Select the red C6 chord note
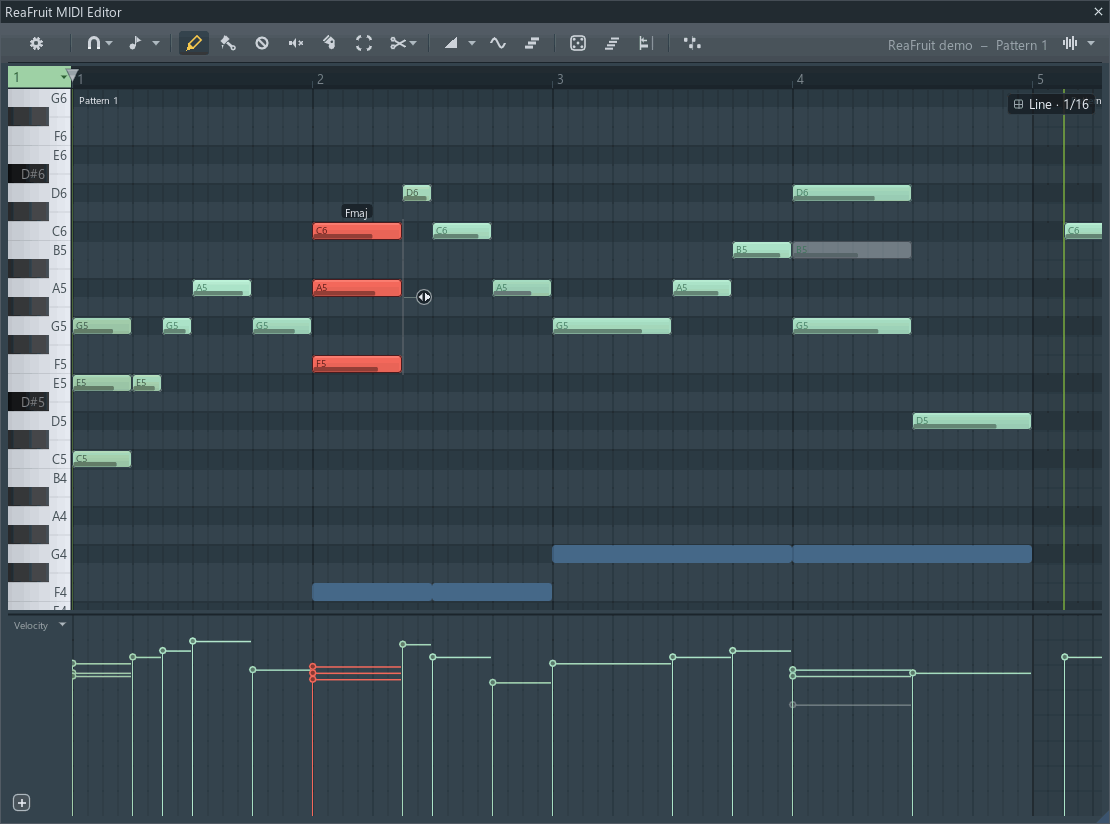1110x824 pixels. (x=357, y=231)
